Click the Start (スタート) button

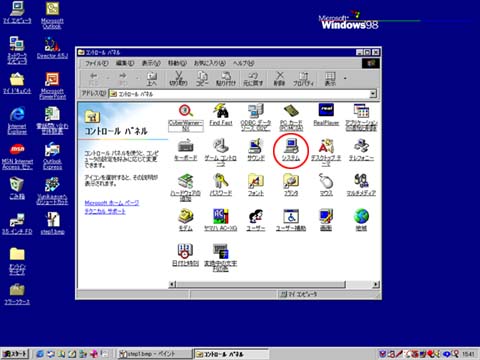(15, 354)
